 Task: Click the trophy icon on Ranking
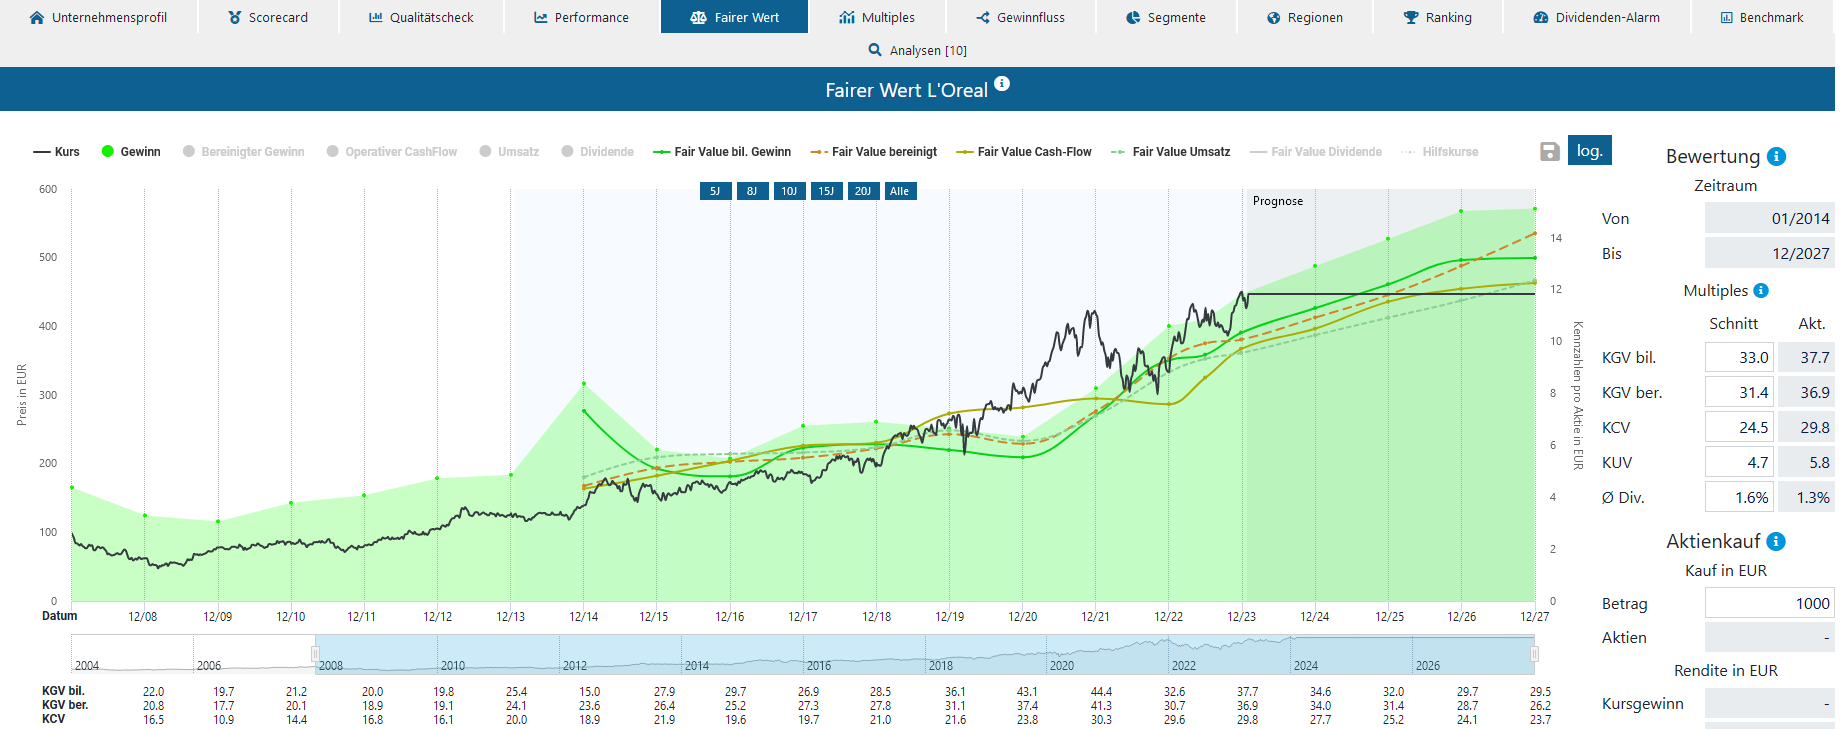point(1411,17)
